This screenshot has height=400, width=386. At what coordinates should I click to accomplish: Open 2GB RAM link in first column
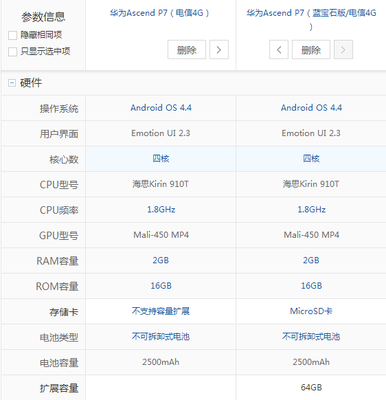161,260
